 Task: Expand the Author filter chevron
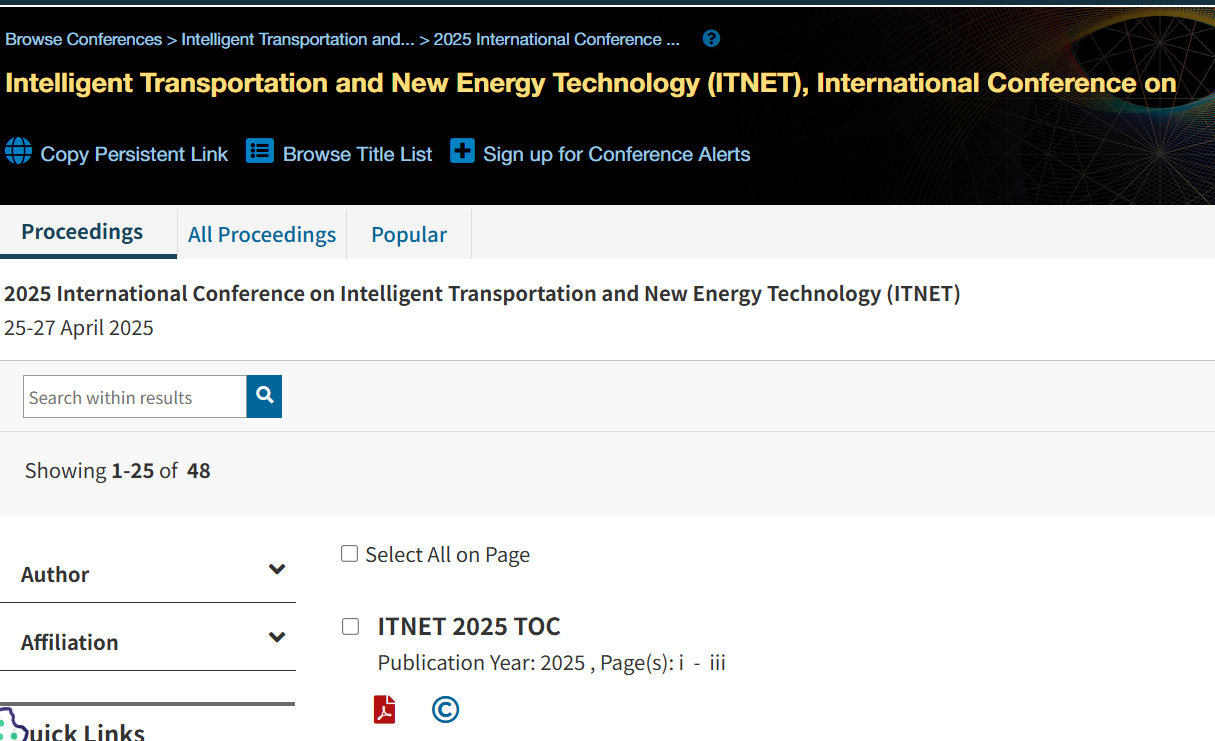coord(277,569)
